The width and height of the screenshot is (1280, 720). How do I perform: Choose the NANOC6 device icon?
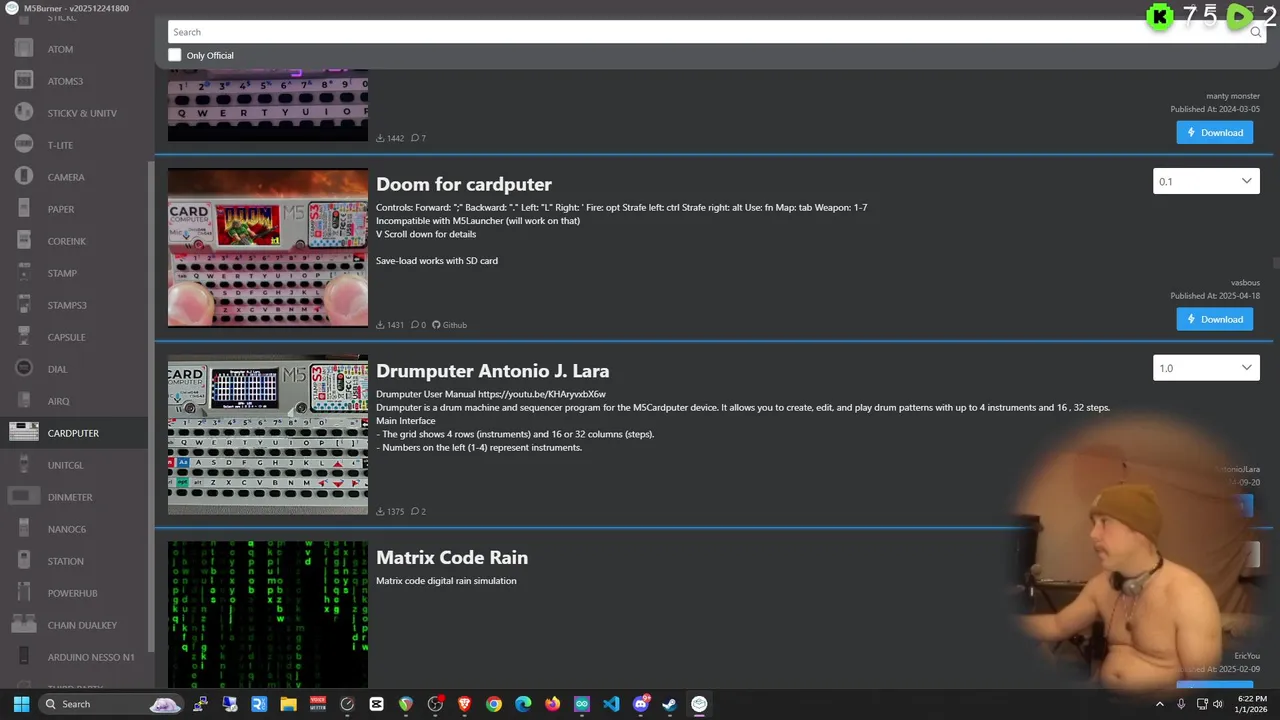pyautogui.click(x=24, y=529)
